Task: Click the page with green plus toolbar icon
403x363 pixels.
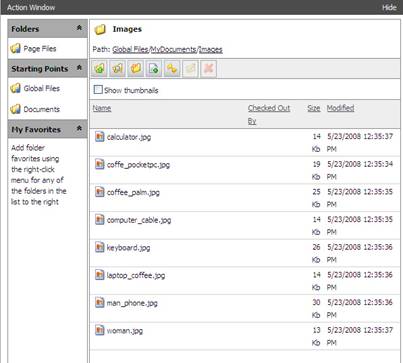Action: (154, 69)
